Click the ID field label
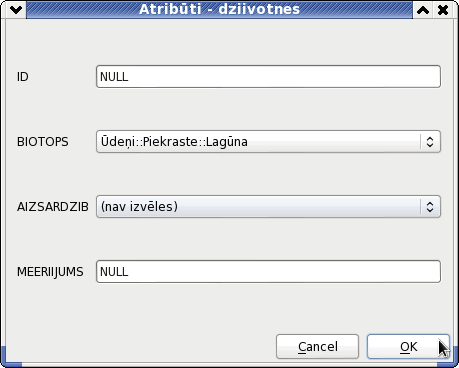 [x=23, y=77]
